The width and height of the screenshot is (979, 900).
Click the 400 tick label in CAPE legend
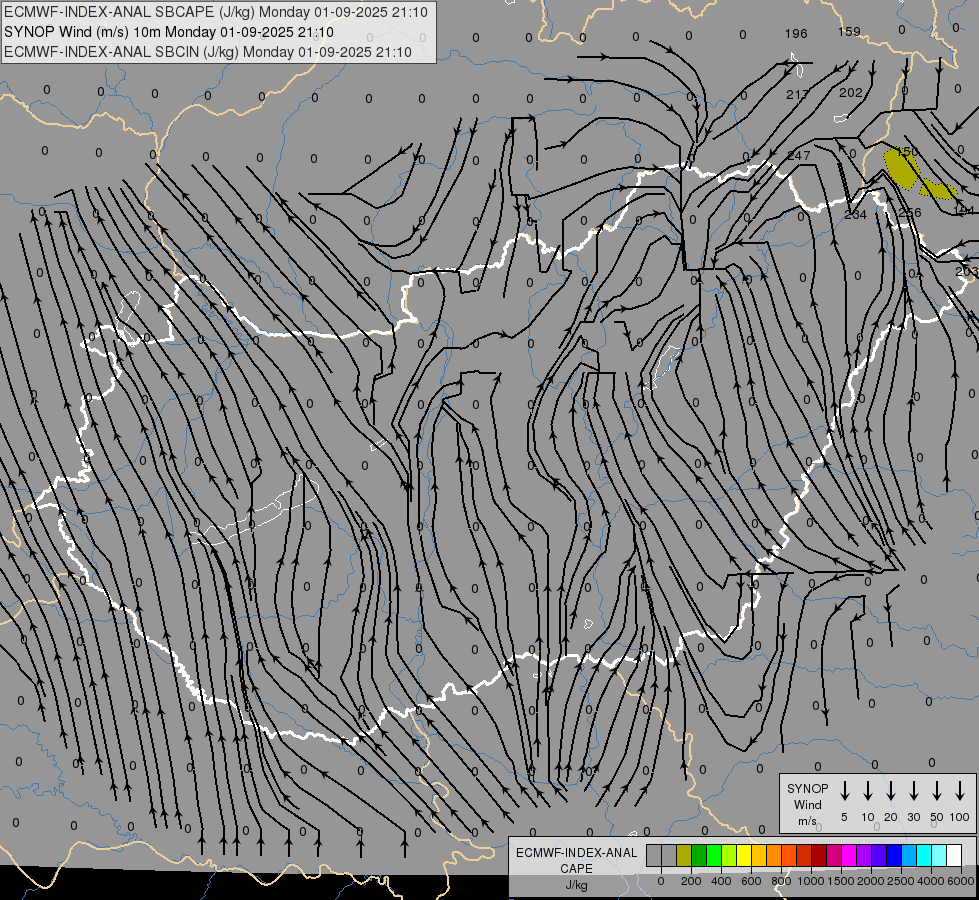coord(721,881)
